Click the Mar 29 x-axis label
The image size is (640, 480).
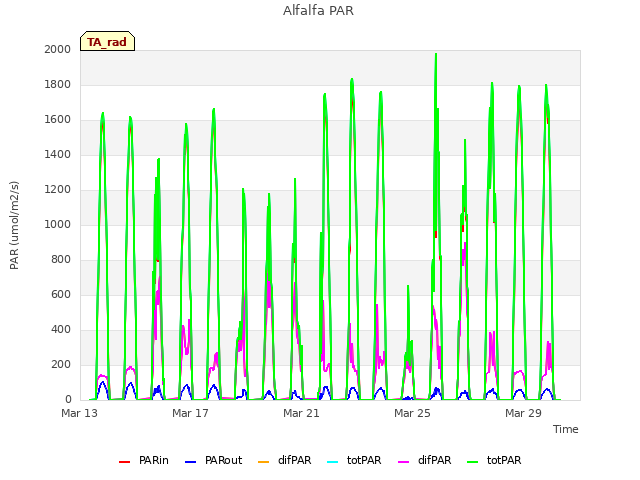(x=523, y=413)
